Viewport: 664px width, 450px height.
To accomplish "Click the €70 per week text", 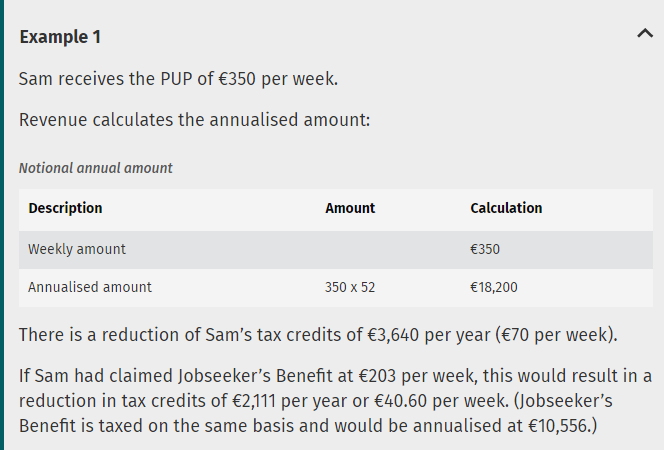I will pos(554,335).
